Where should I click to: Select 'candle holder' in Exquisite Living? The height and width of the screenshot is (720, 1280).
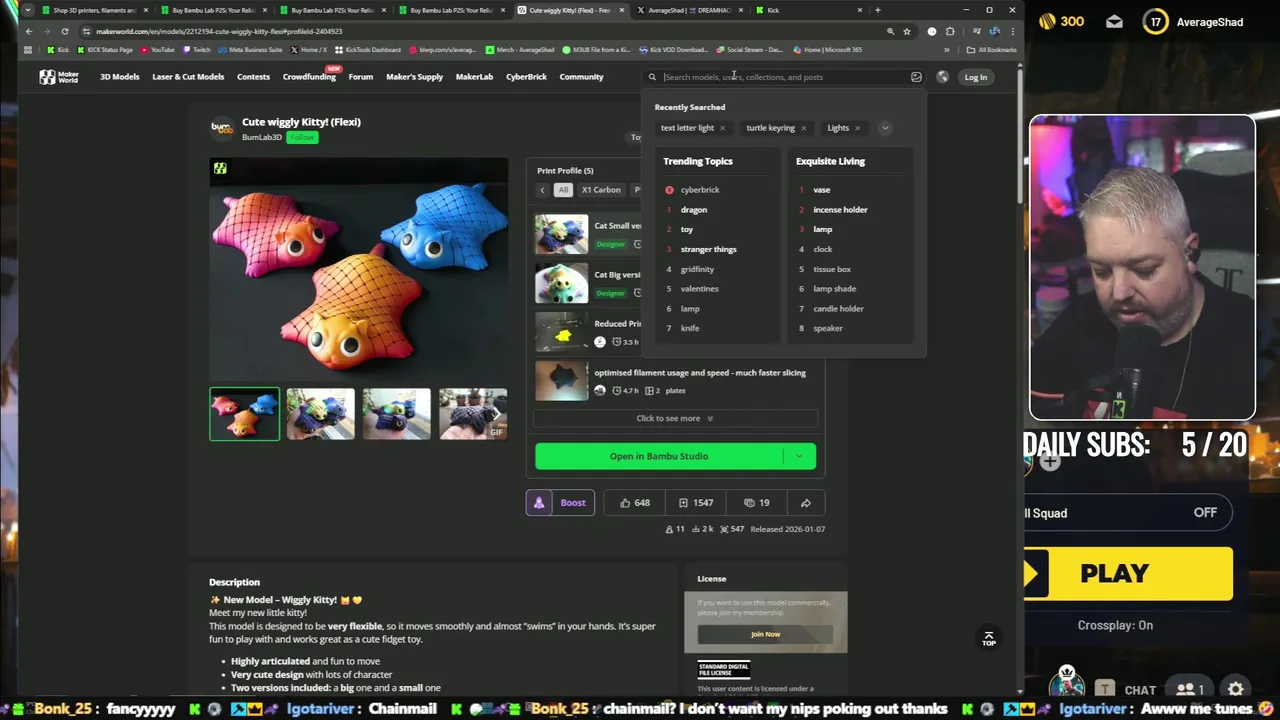coord(838,309)
